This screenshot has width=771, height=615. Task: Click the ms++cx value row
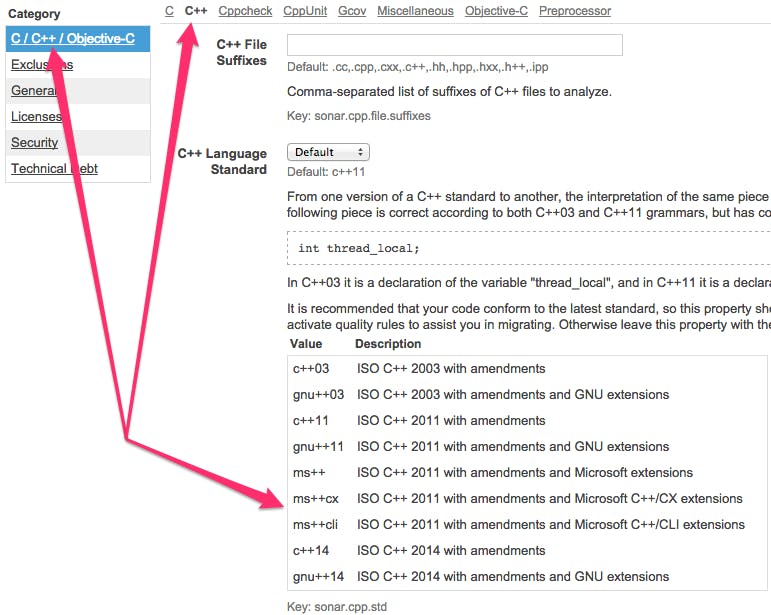[x=527, y=498]
